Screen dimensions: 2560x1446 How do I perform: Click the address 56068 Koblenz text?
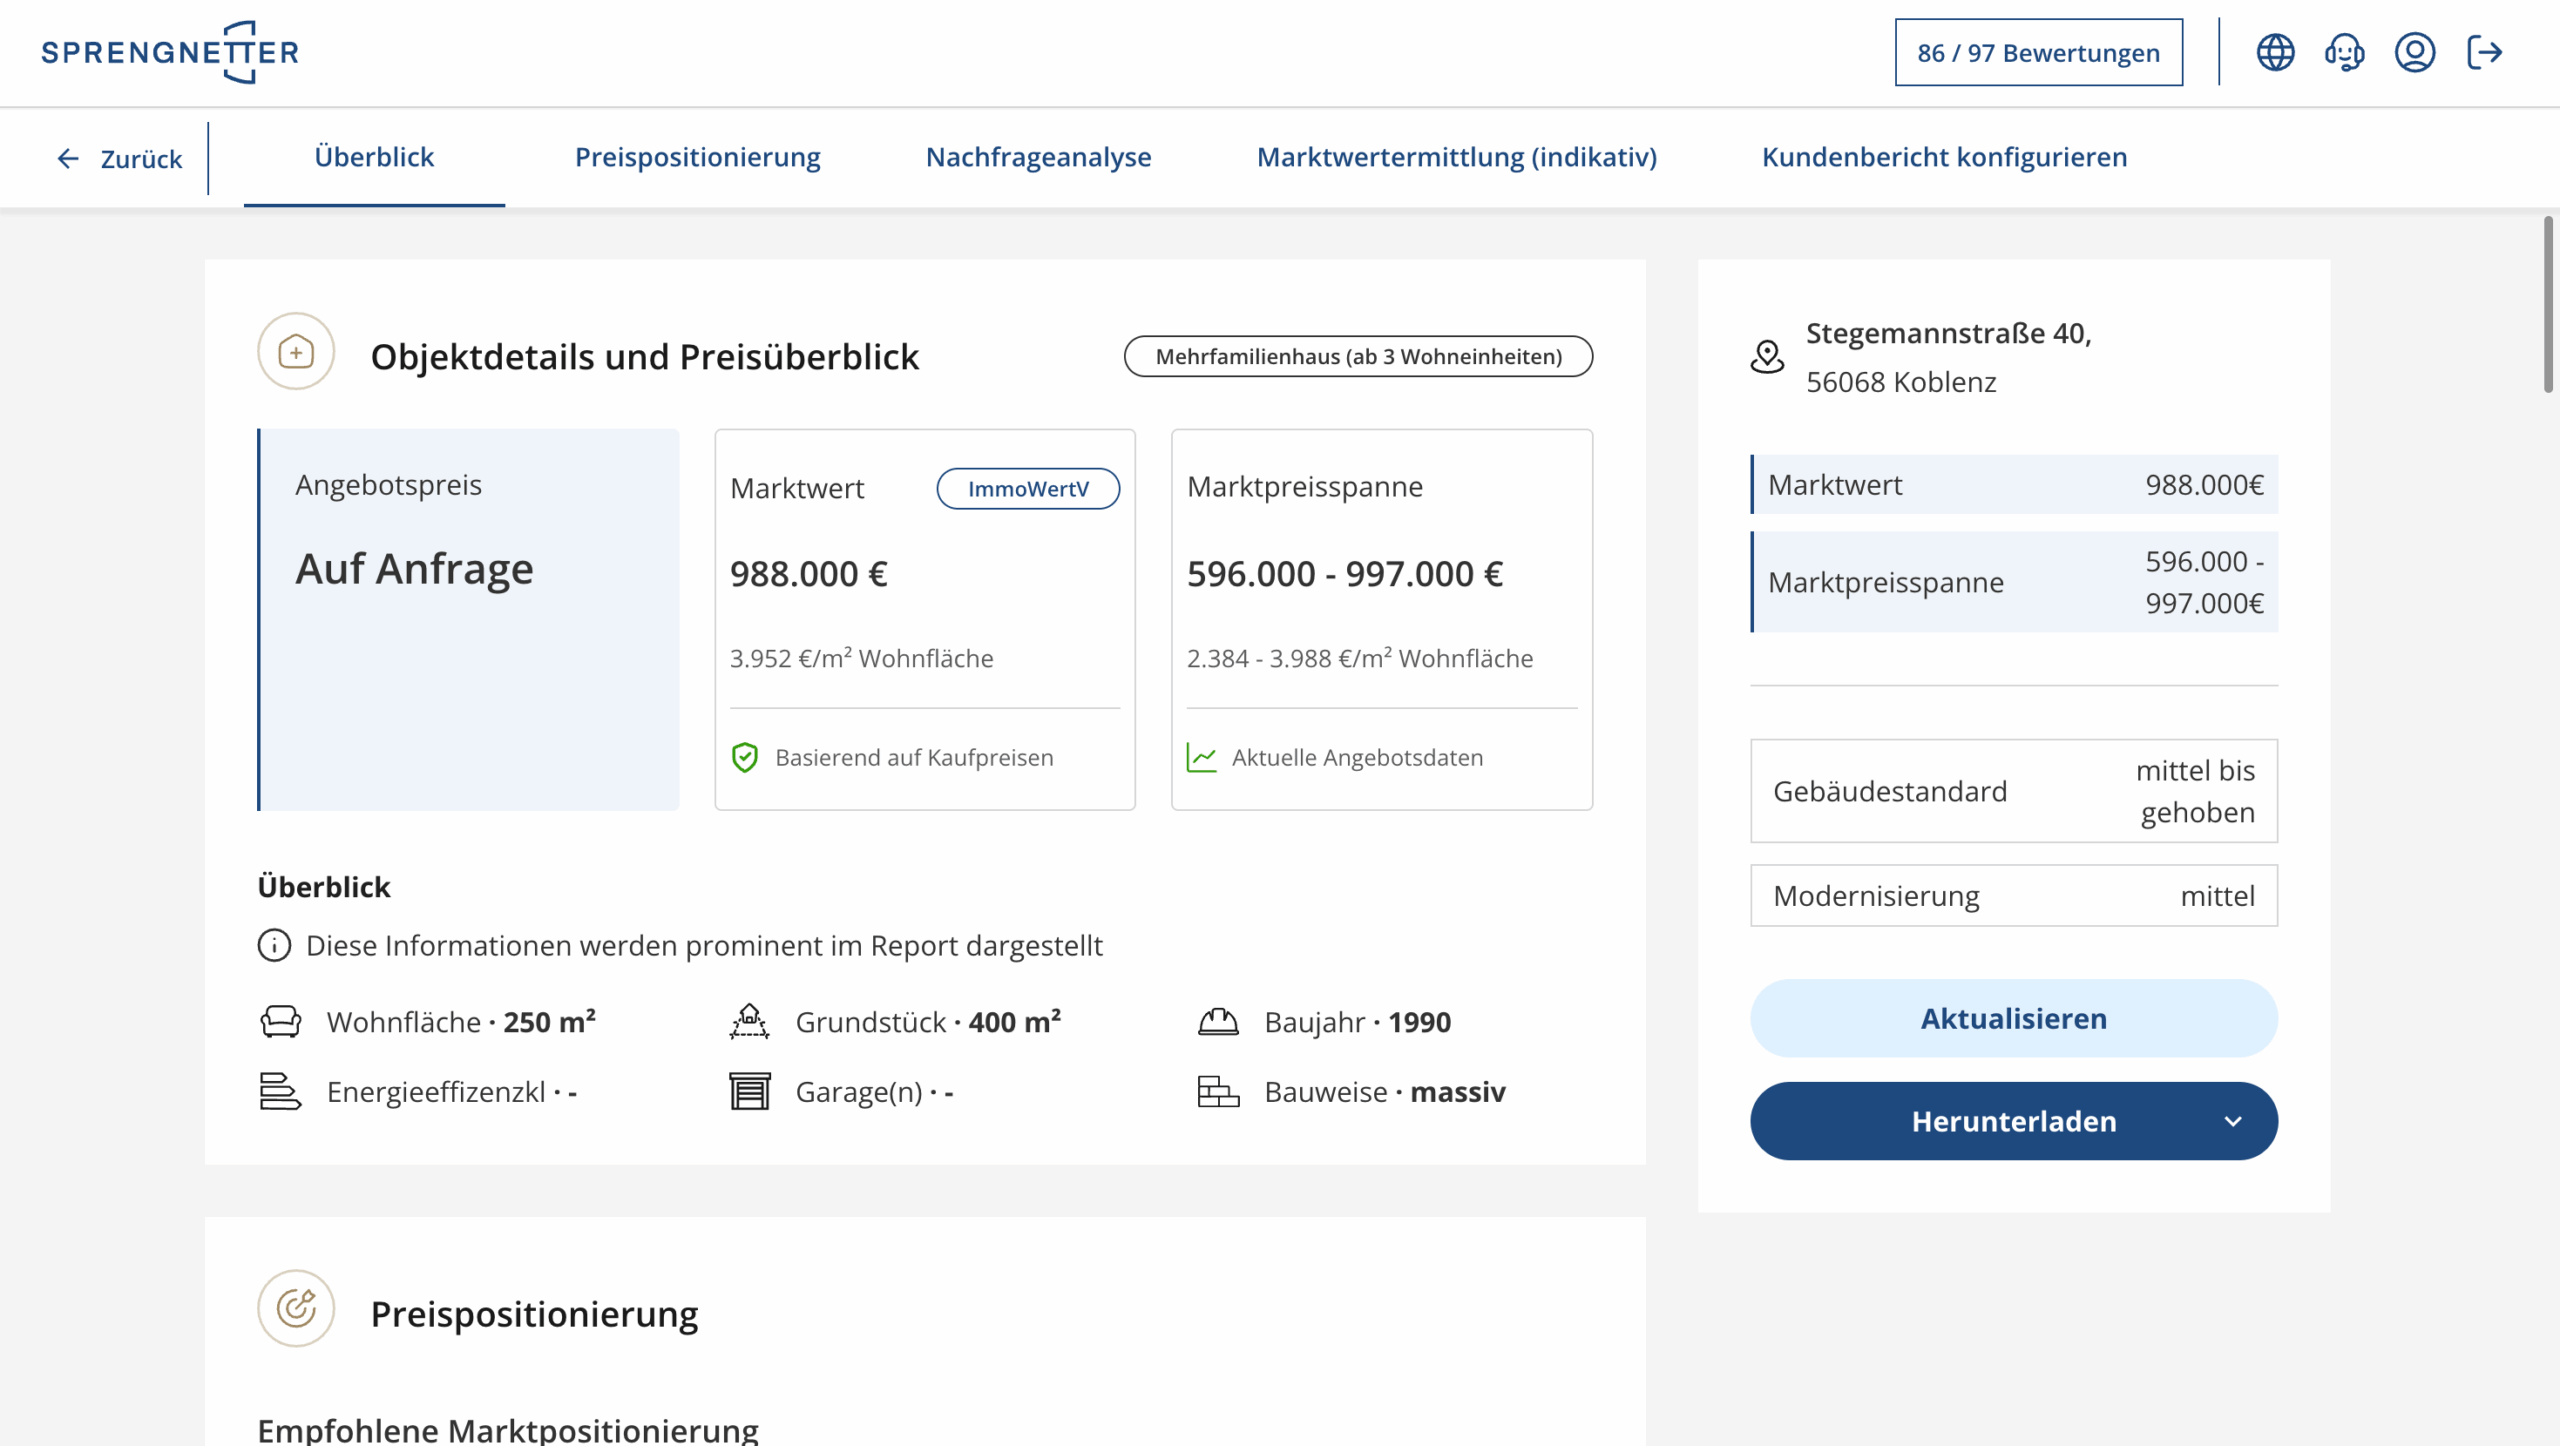(1901, 382)
